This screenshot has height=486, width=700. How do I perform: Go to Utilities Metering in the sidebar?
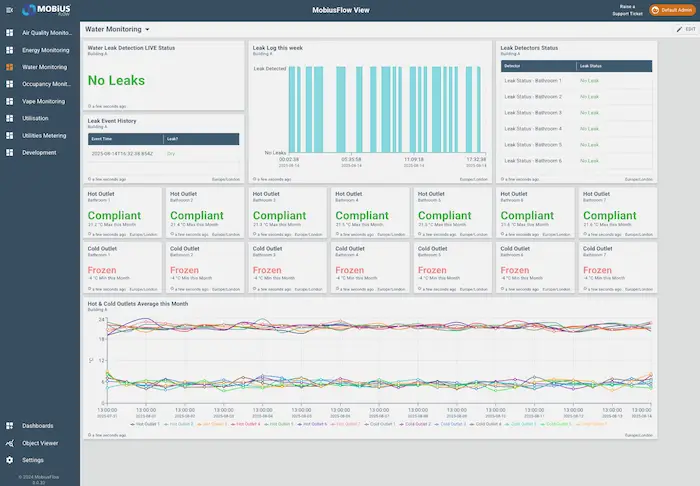(44, 135)
